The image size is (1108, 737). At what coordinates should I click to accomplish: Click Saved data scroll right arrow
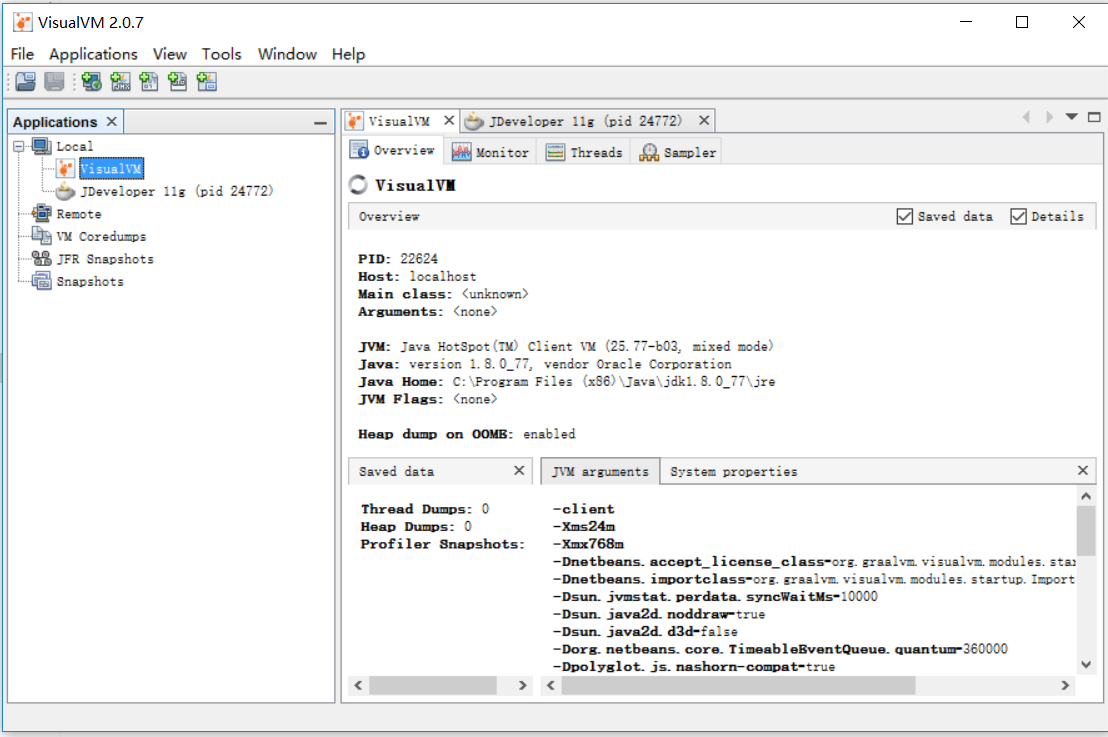(522, 685)
